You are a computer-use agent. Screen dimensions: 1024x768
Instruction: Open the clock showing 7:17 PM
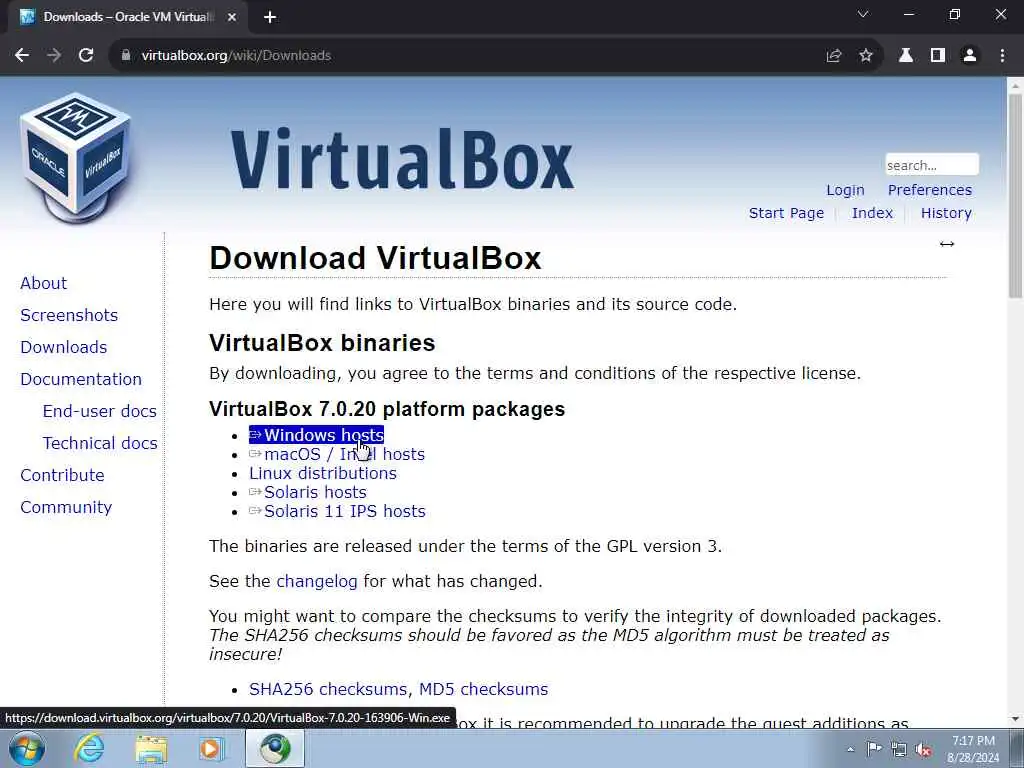point(973,749)
